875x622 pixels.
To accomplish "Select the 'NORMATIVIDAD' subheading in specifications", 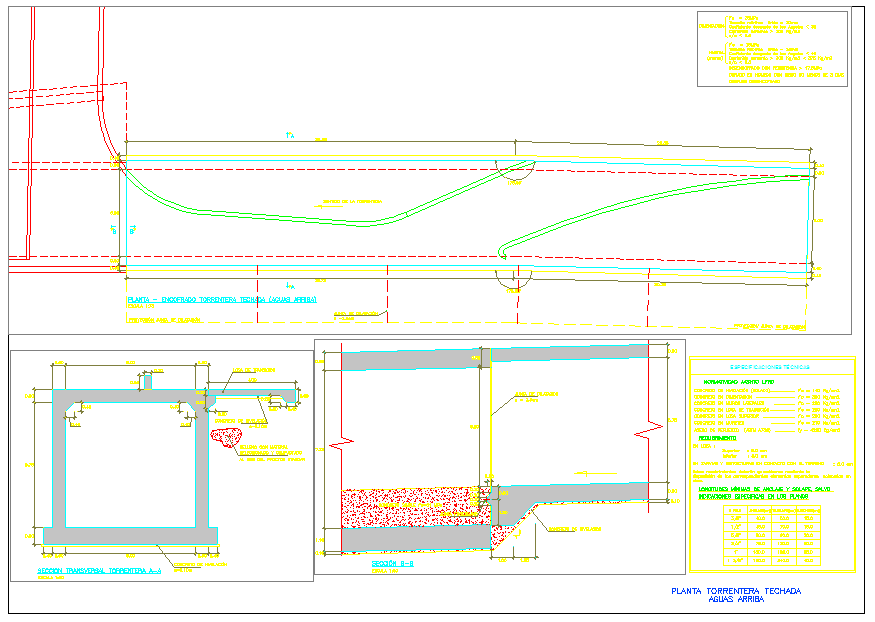I will pos(735,383).
